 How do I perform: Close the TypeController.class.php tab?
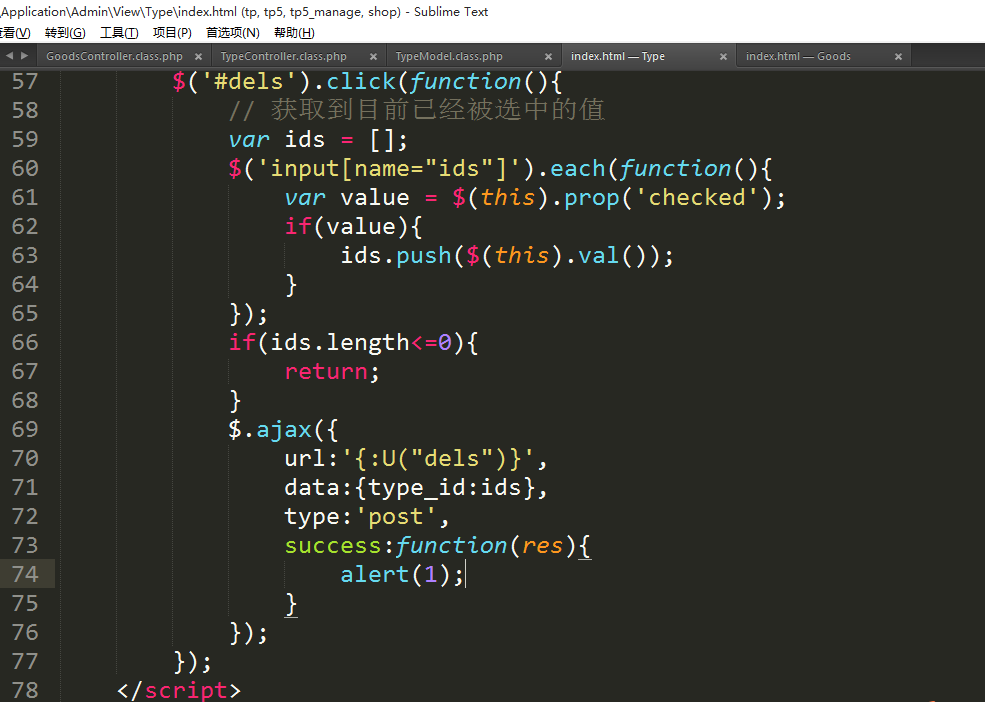(373, 57)
